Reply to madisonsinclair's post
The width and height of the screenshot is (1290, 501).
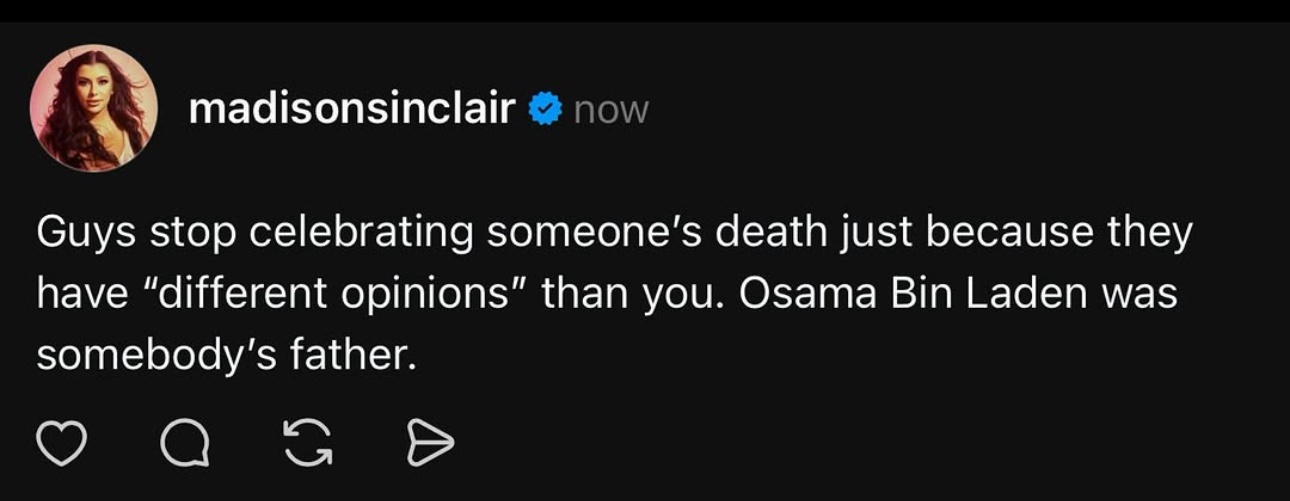coord(188,443)
